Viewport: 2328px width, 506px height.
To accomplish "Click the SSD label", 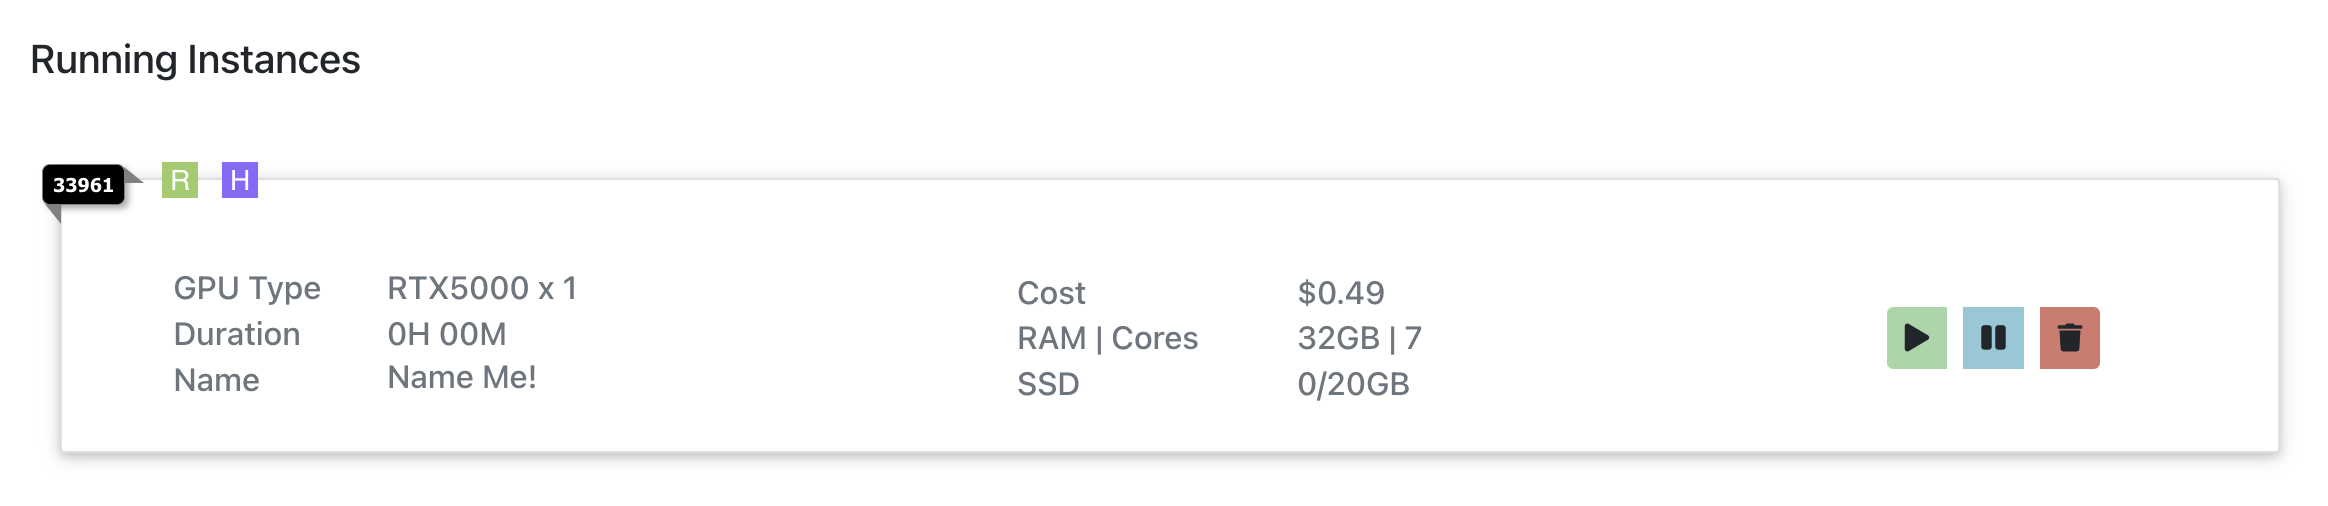I will click(x=1048, y=384).
